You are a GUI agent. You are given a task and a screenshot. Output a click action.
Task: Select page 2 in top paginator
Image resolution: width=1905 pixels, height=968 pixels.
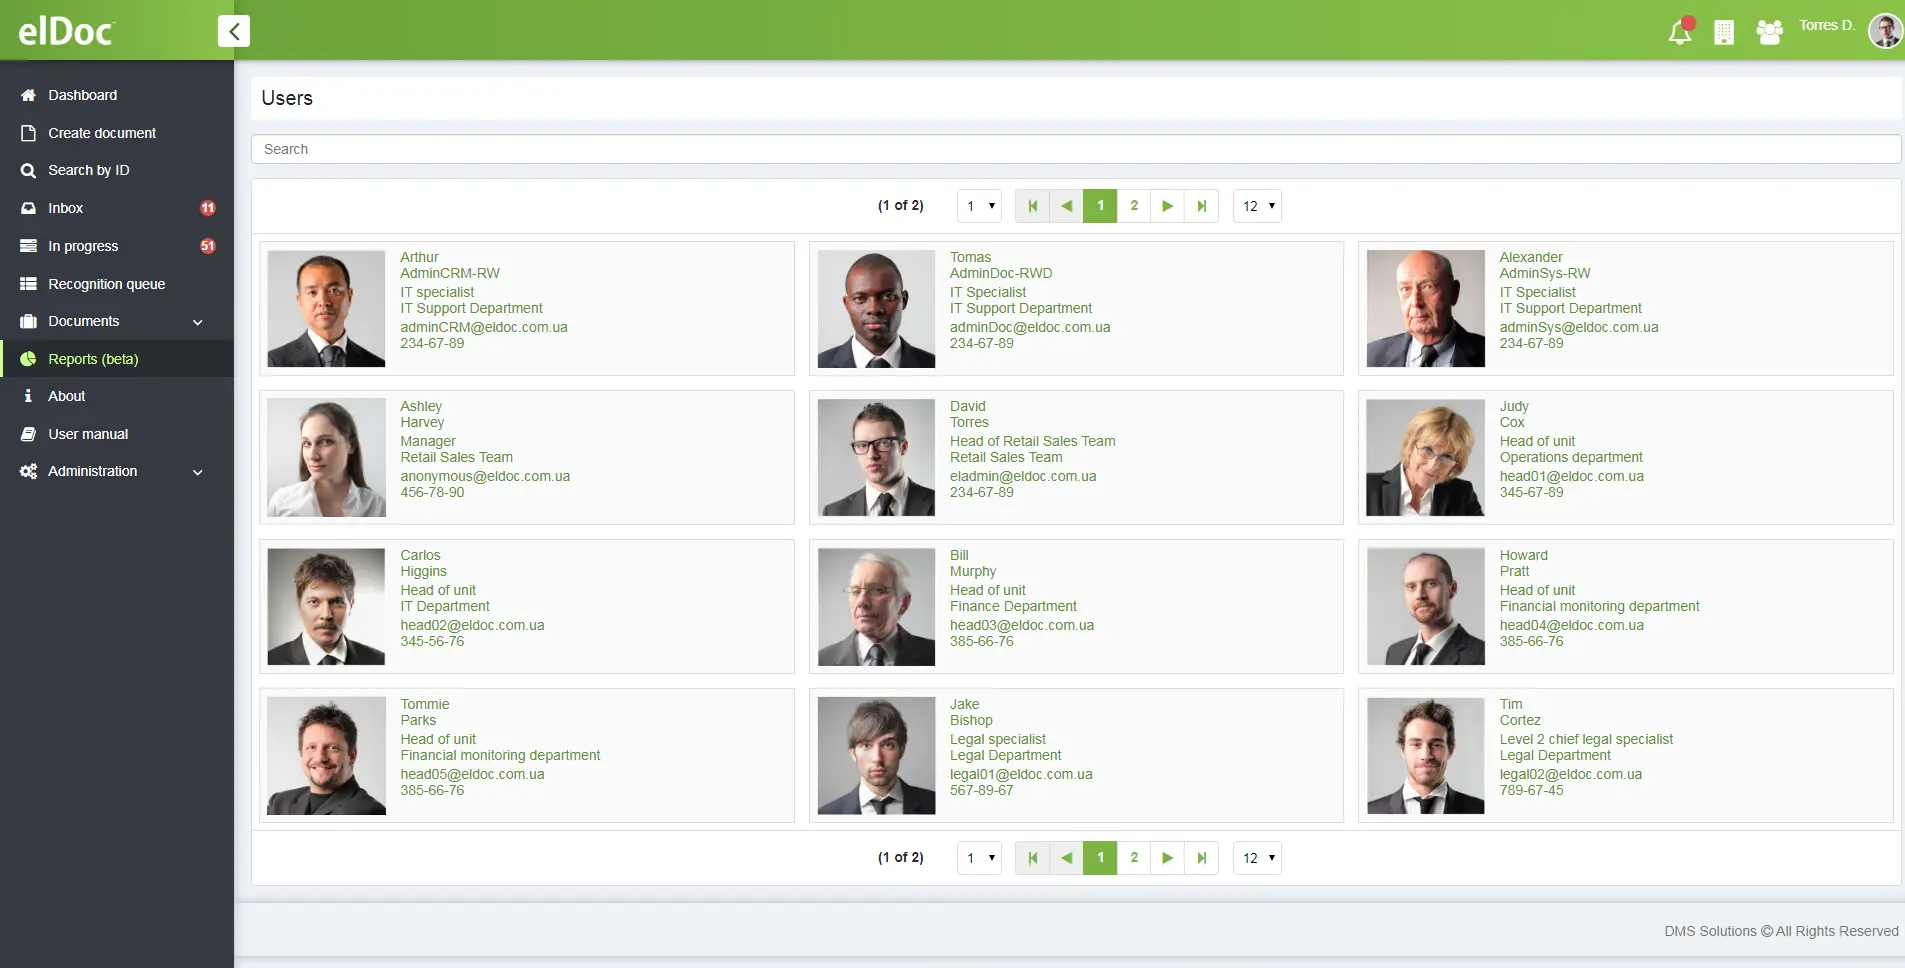click(x=1134, y=206)
